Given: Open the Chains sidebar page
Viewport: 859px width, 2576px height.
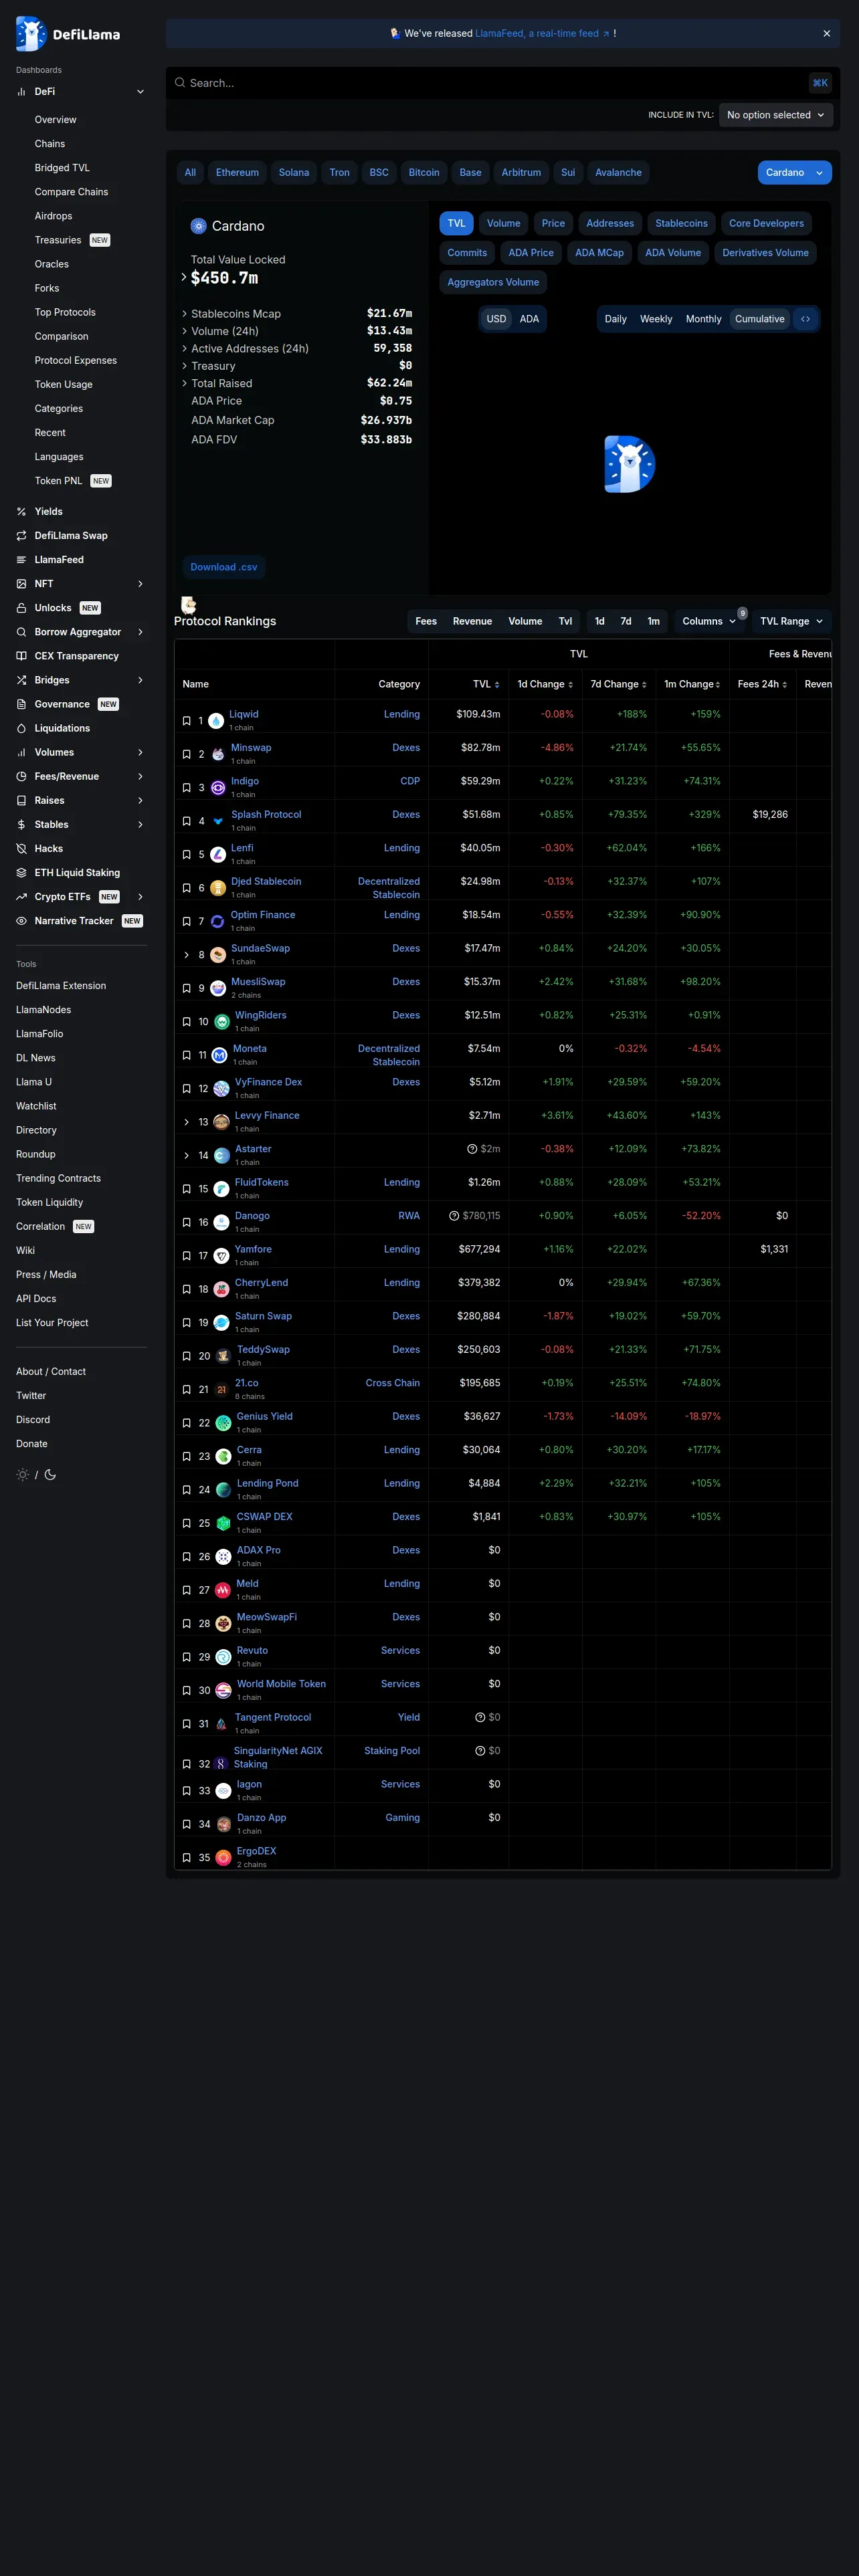Looking at the screenshot, I should coord(50,144).
